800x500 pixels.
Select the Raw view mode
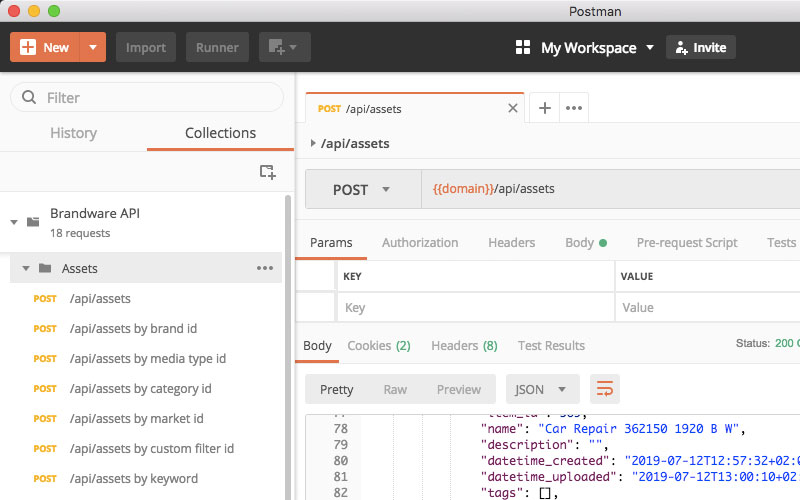pos(395,390)
